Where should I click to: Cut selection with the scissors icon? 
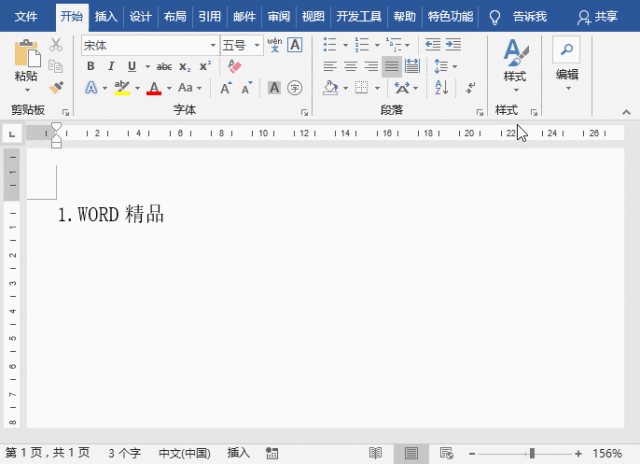tap(56, 44)
